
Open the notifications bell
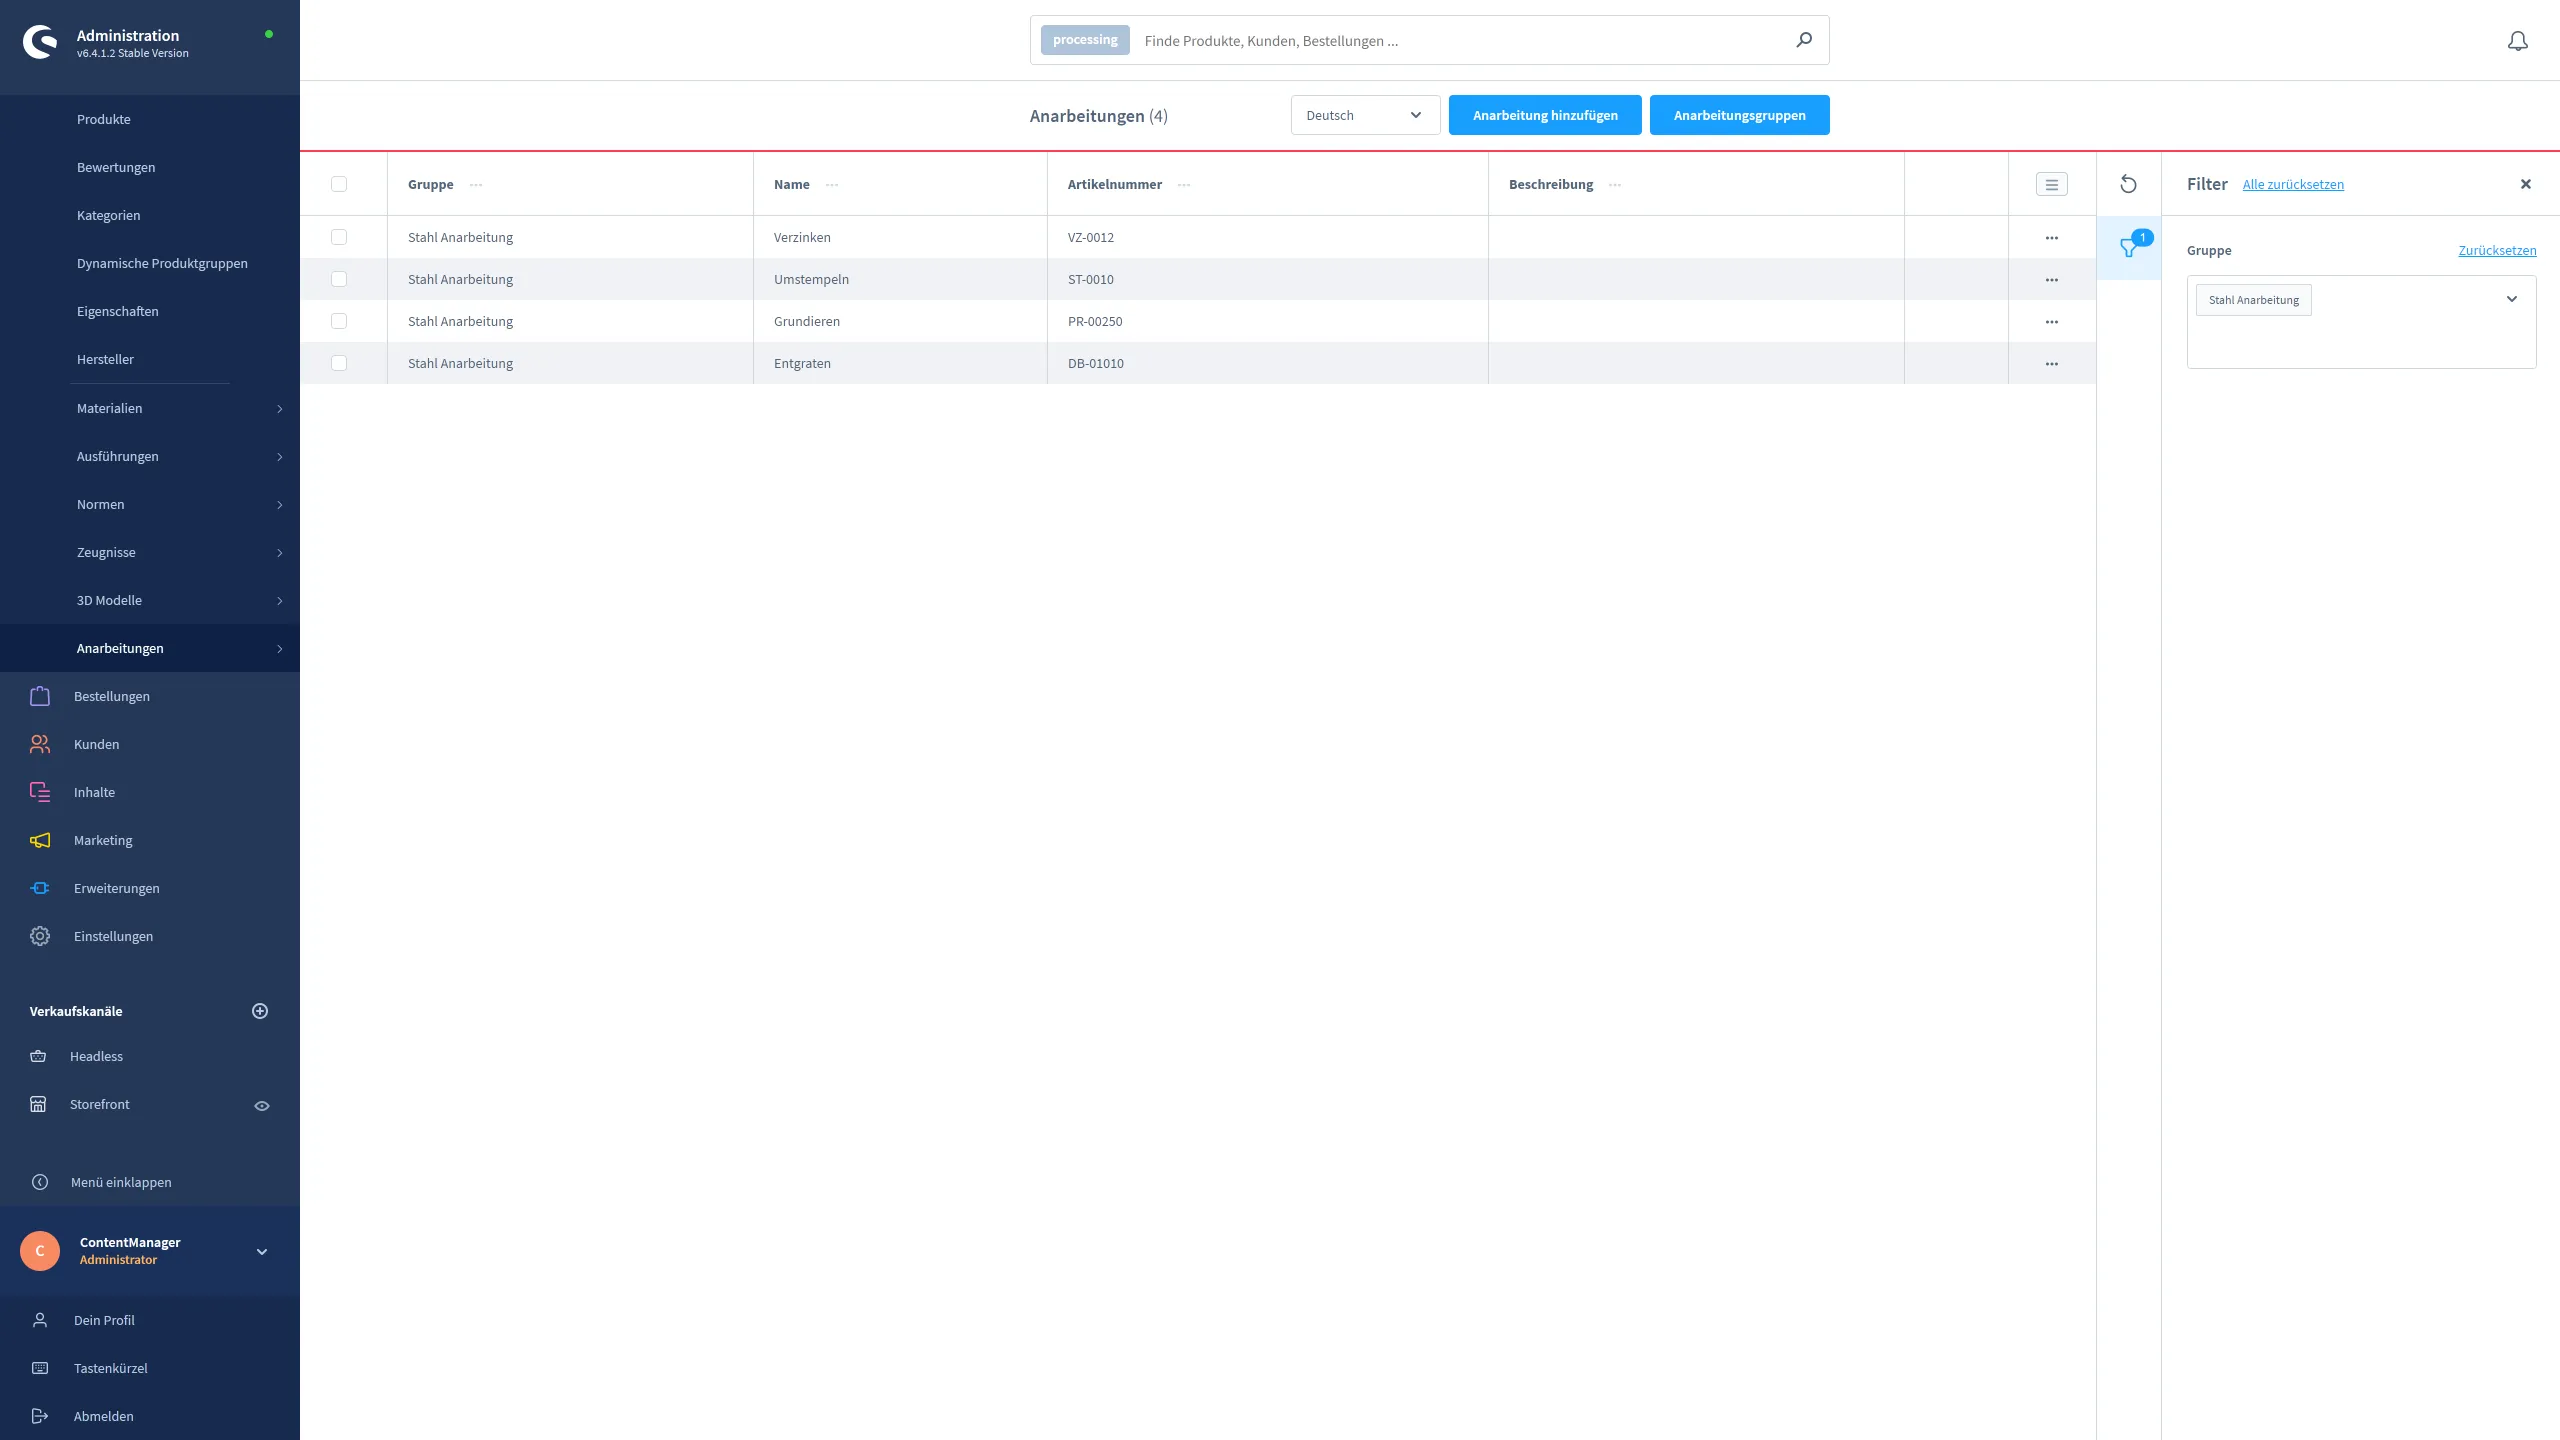[x=2518, y=41]
